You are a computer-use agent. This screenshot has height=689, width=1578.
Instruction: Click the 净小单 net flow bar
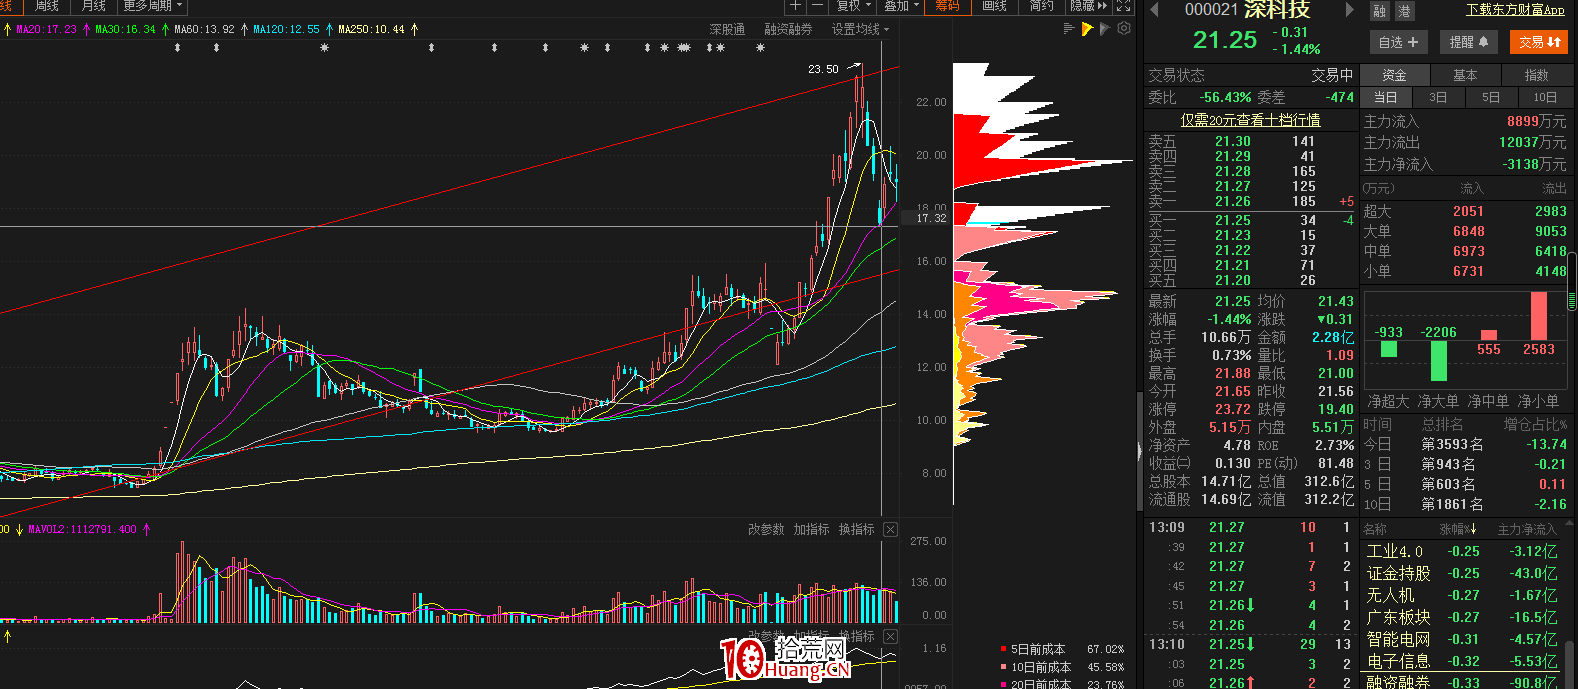(1538, 316)
